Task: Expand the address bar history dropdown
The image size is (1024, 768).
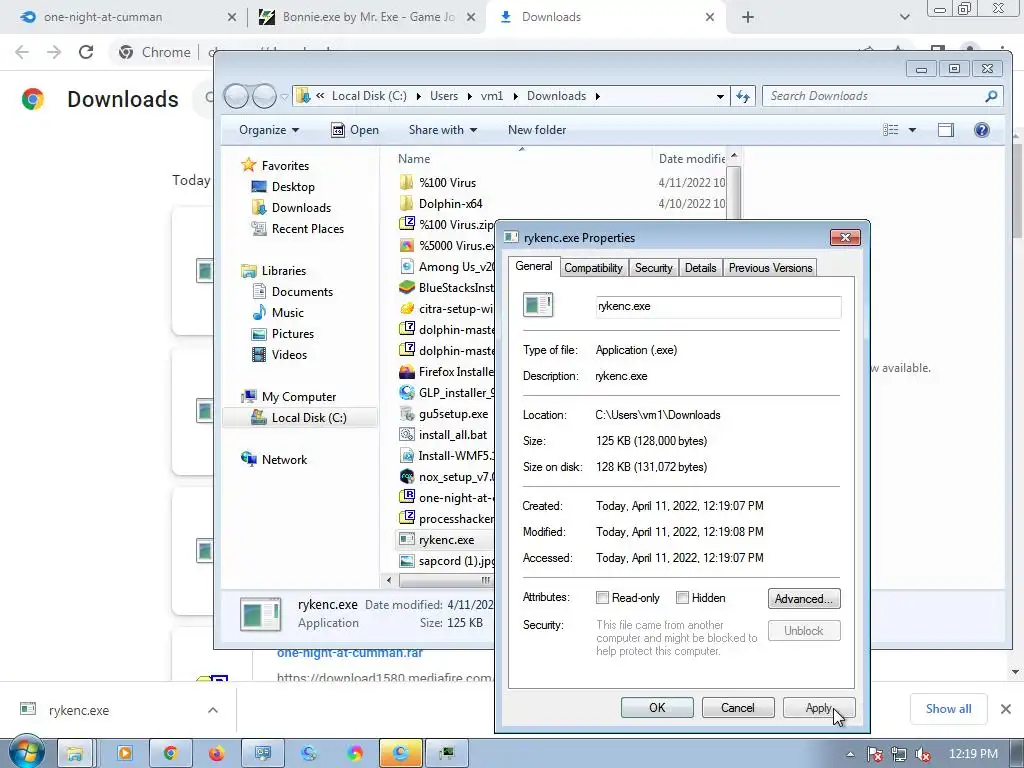Action: click(x=720, y=96)
